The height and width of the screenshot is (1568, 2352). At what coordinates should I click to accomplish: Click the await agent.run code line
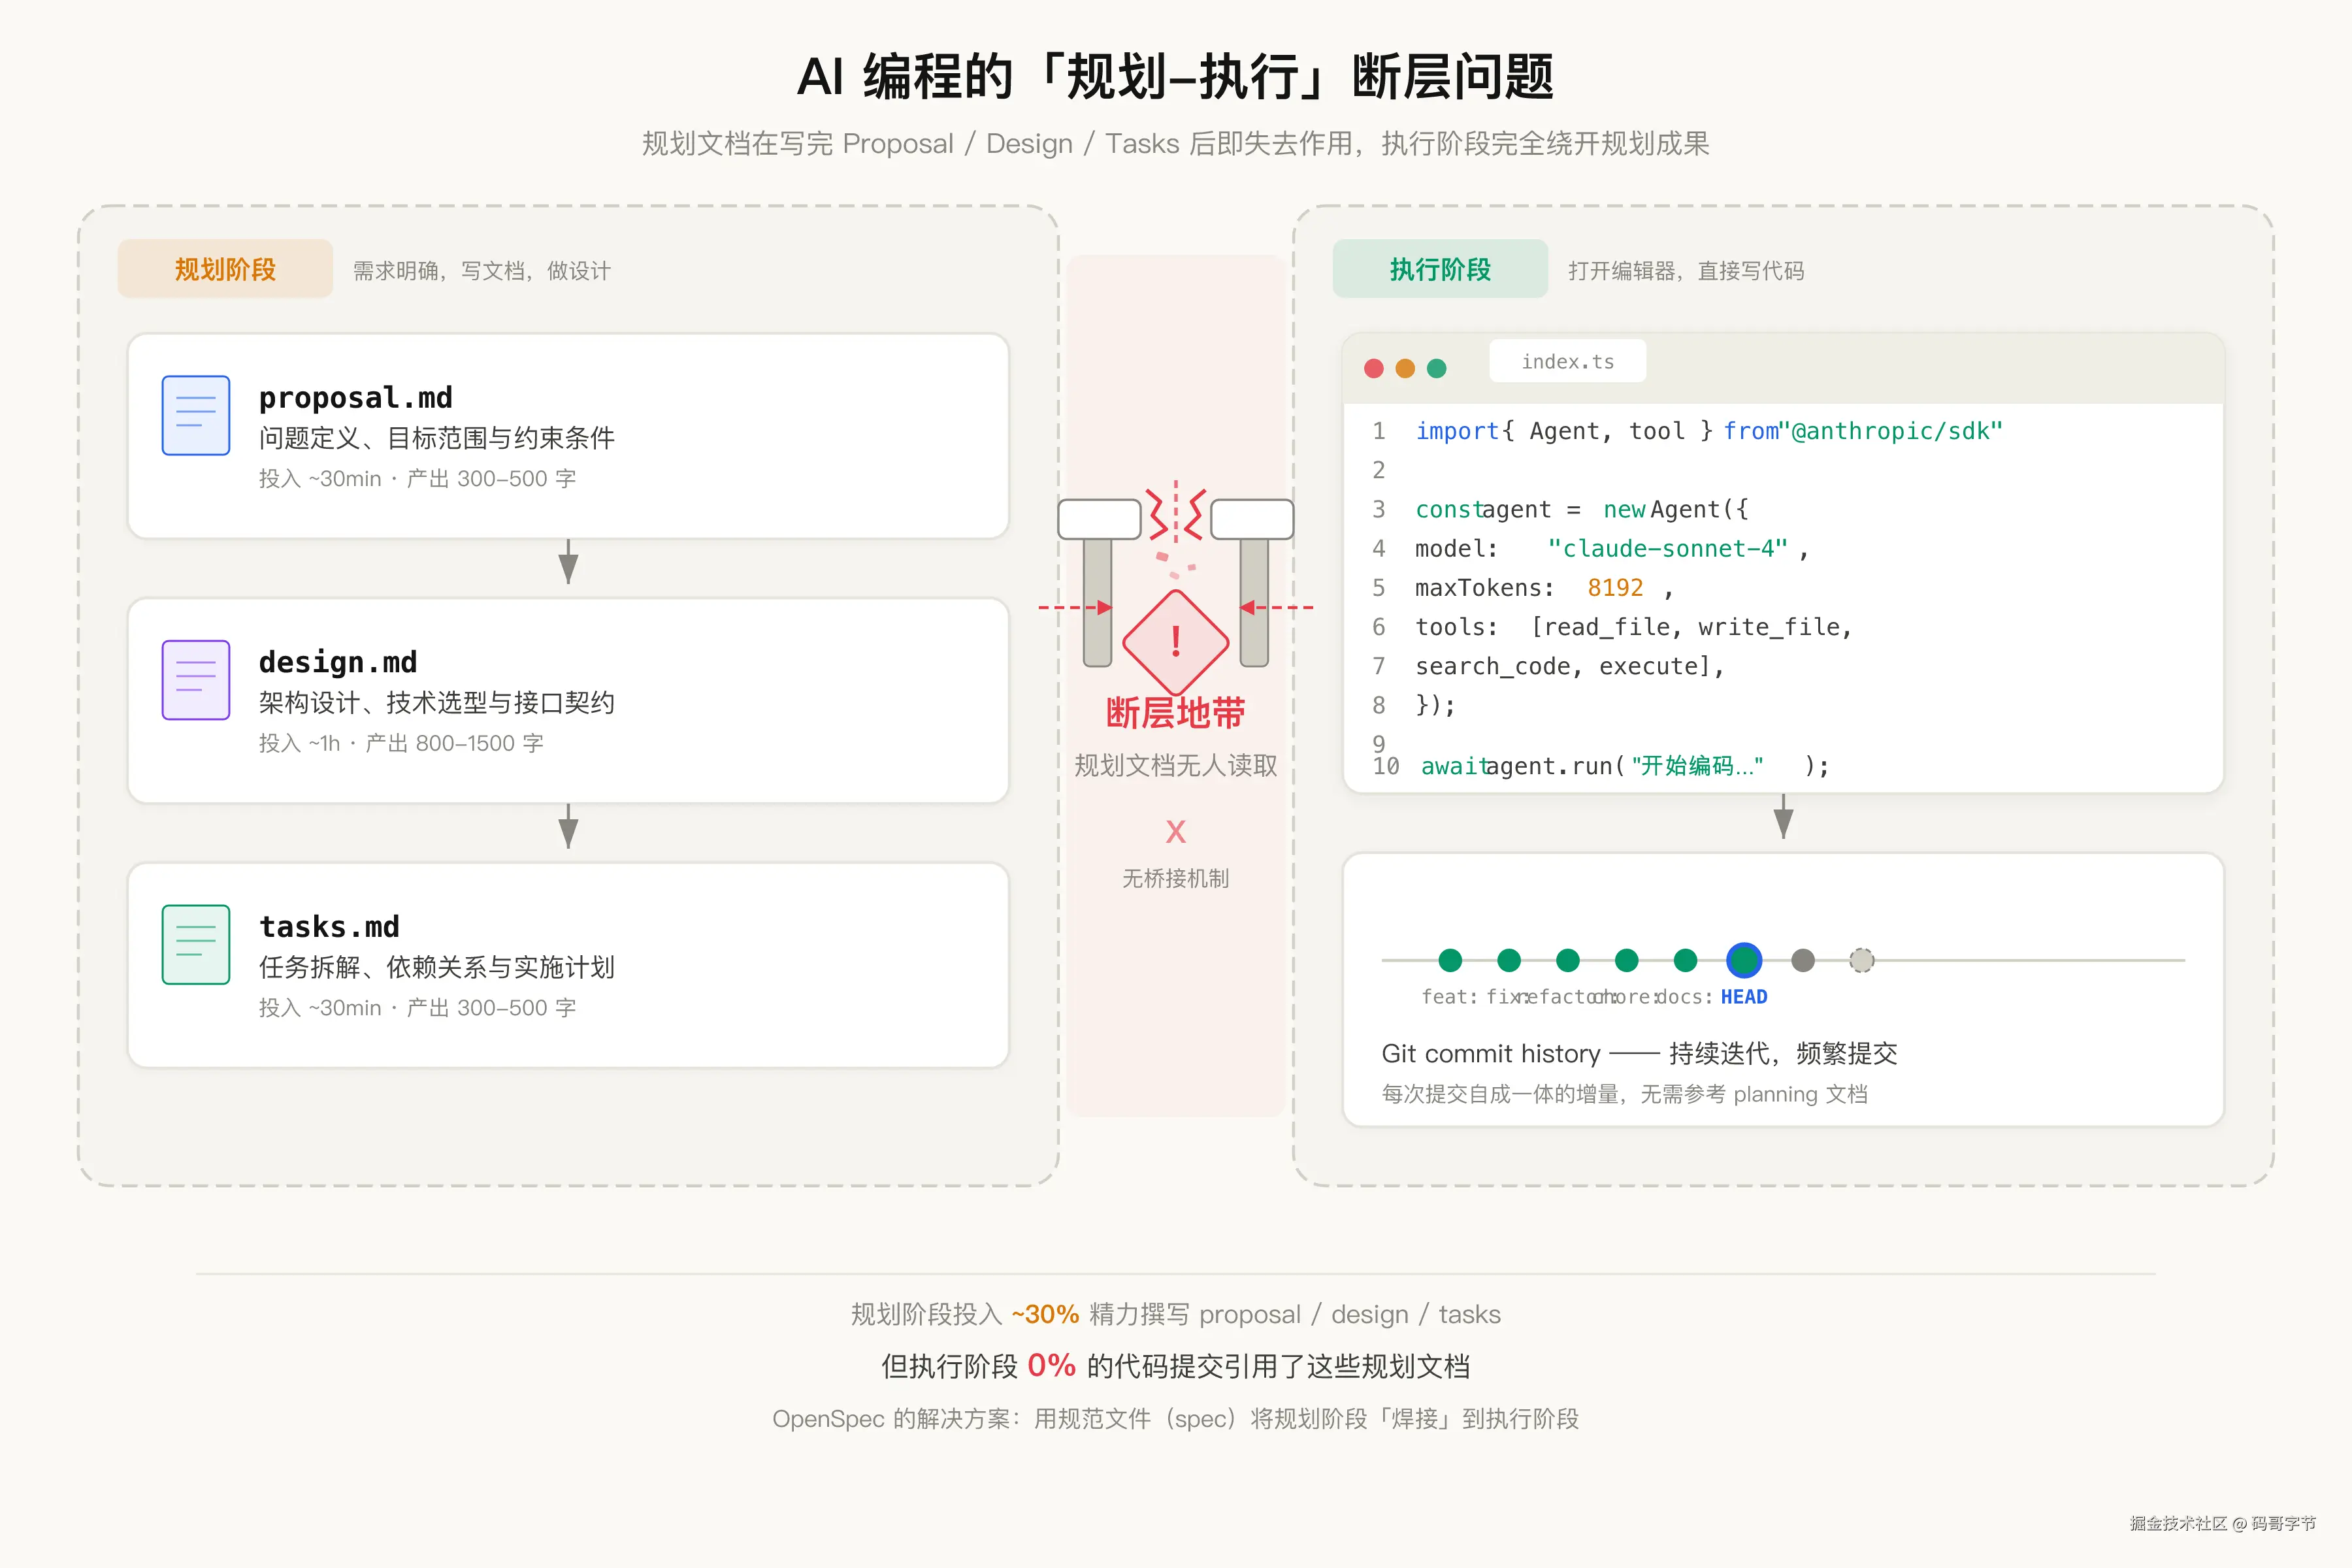[x=1625, y=766]
